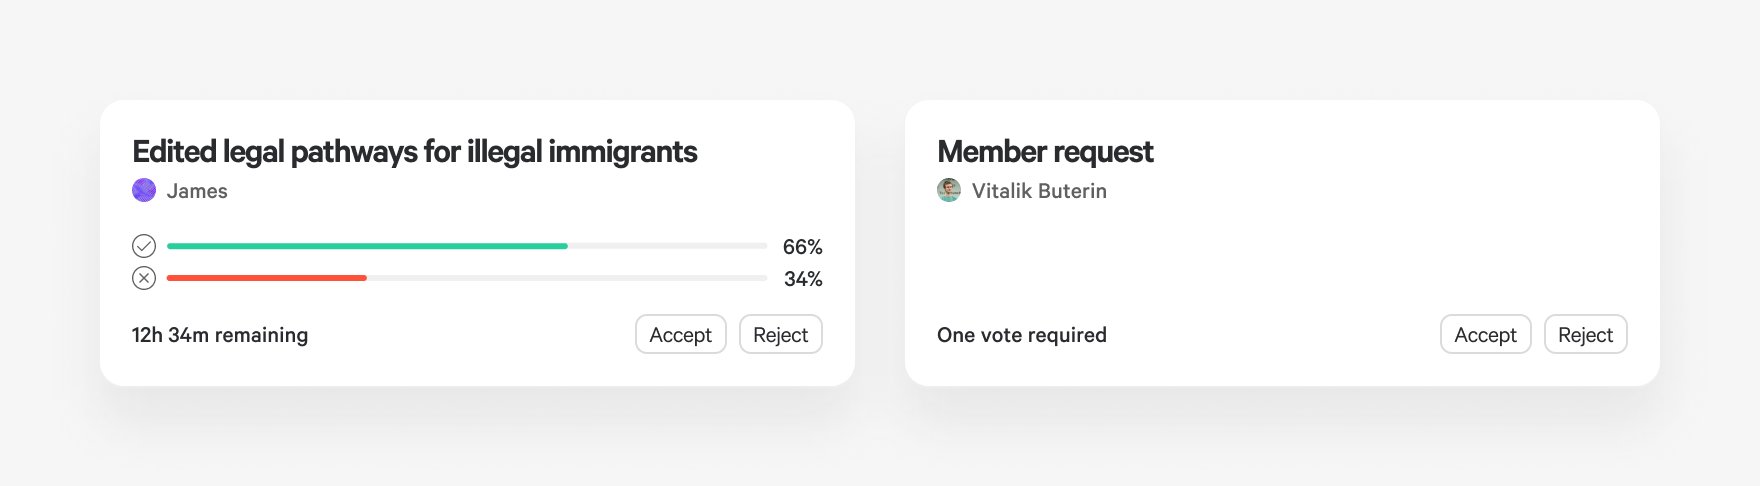The width and height of the screenshot is (1760, 486).
Task: Reject the edited legal pathways proposal
Action: click(x=780, y=335)
